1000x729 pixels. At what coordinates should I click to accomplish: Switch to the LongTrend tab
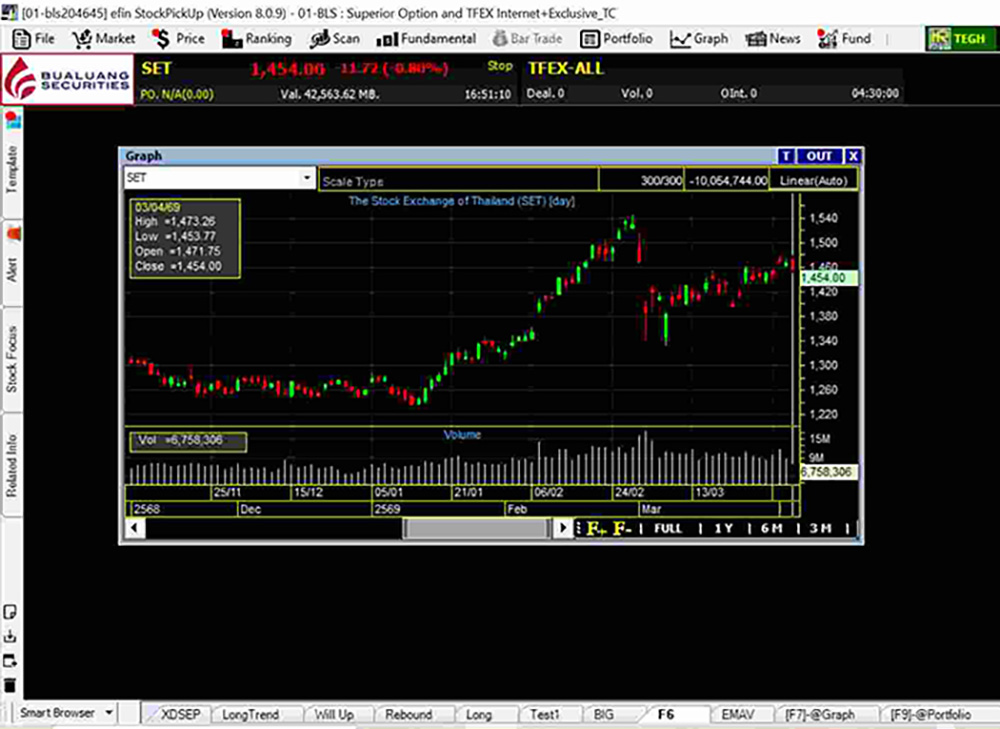pyautogui.click(x=250, y=714)
